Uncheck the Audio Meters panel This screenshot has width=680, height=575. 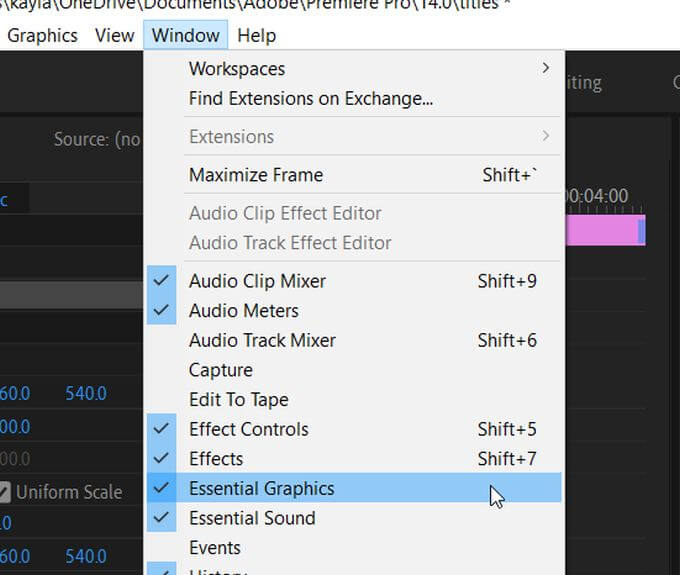tap(243, 311)
